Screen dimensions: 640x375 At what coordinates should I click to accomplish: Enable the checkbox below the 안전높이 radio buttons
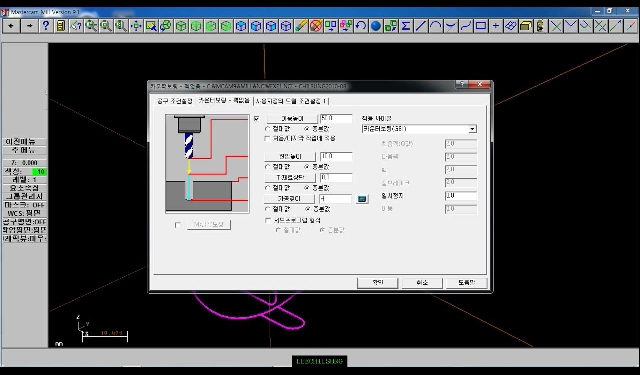click(x=267, y=139)
